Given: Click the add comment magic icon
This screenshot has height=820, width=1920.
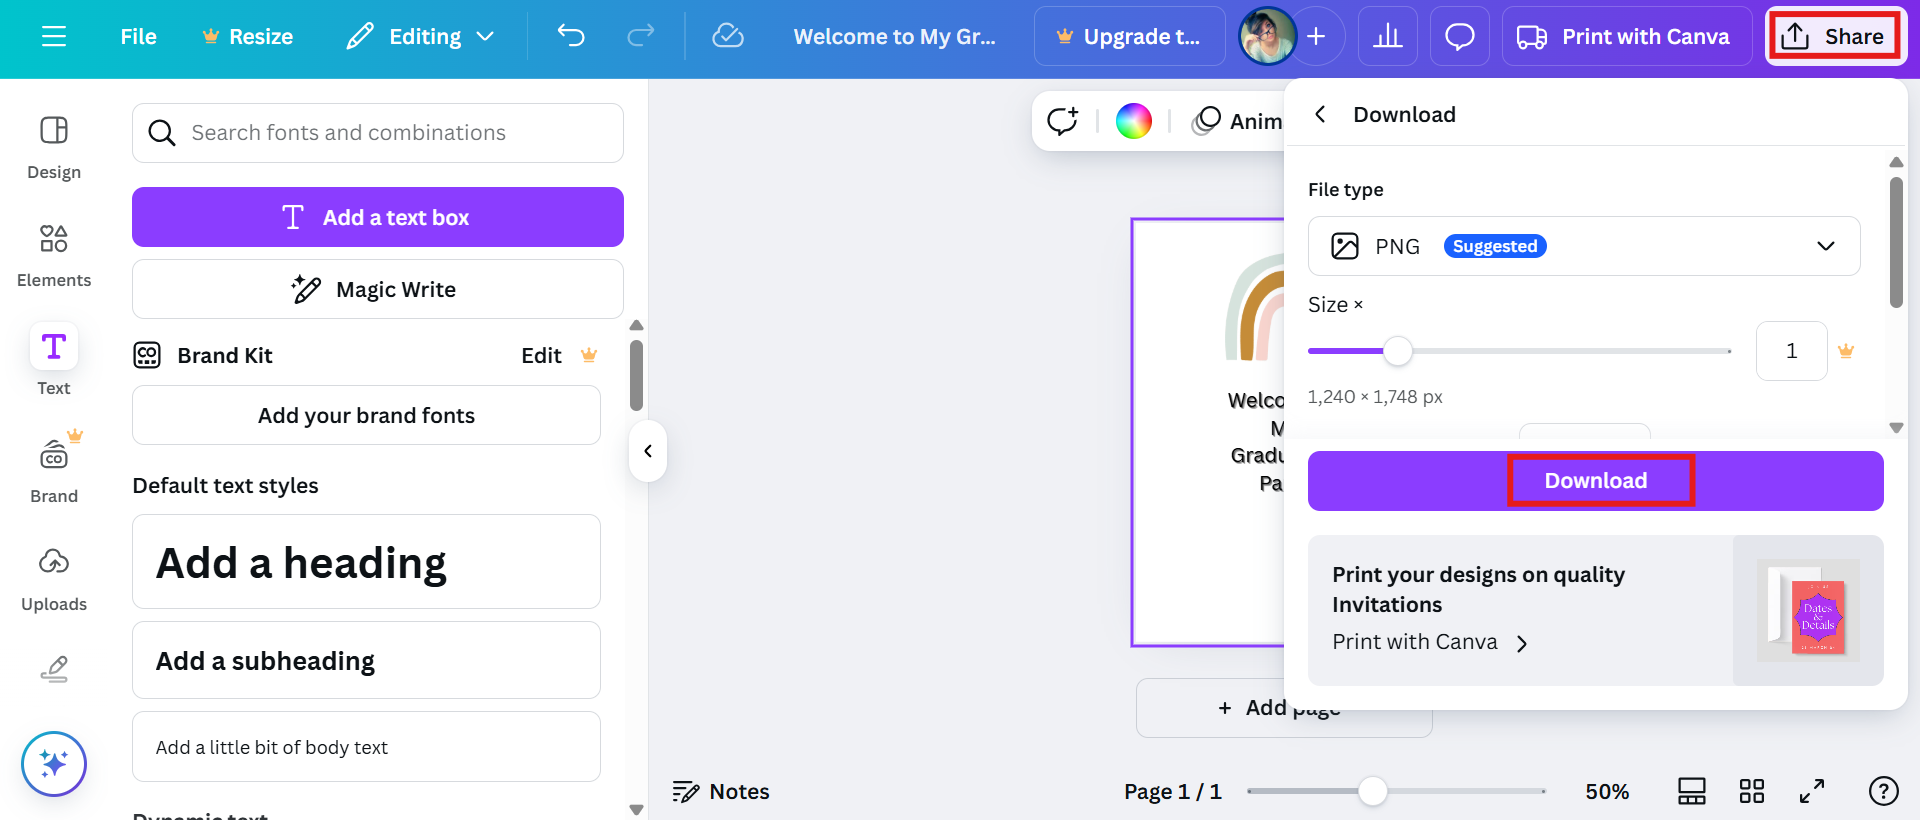Looking at the screenshot, I should tap(1062, 121).
